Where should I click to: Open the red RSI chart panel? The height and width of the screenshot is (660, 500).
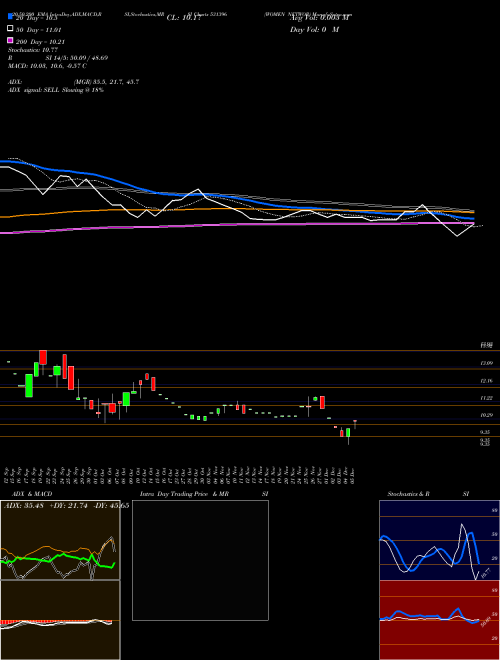tap(439, 620)
